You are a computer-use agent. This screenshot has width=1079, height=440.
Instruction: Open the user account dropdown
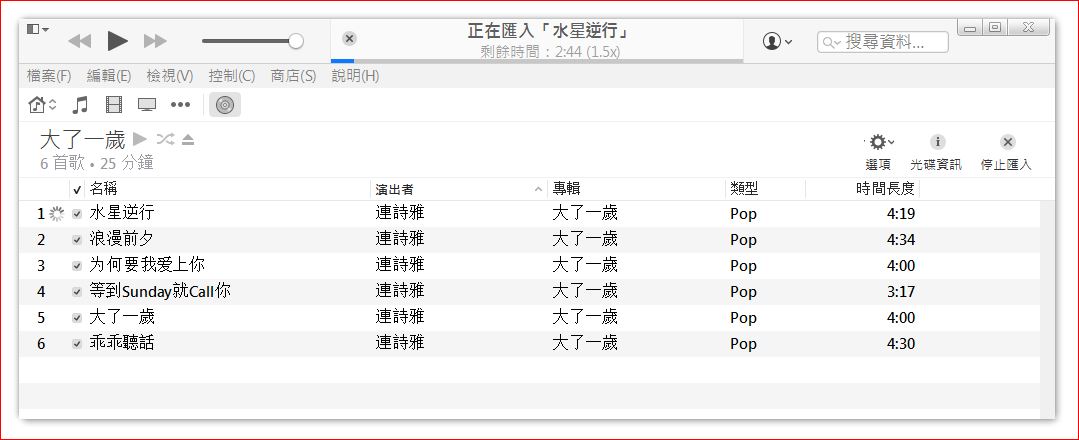click(777, 41)
